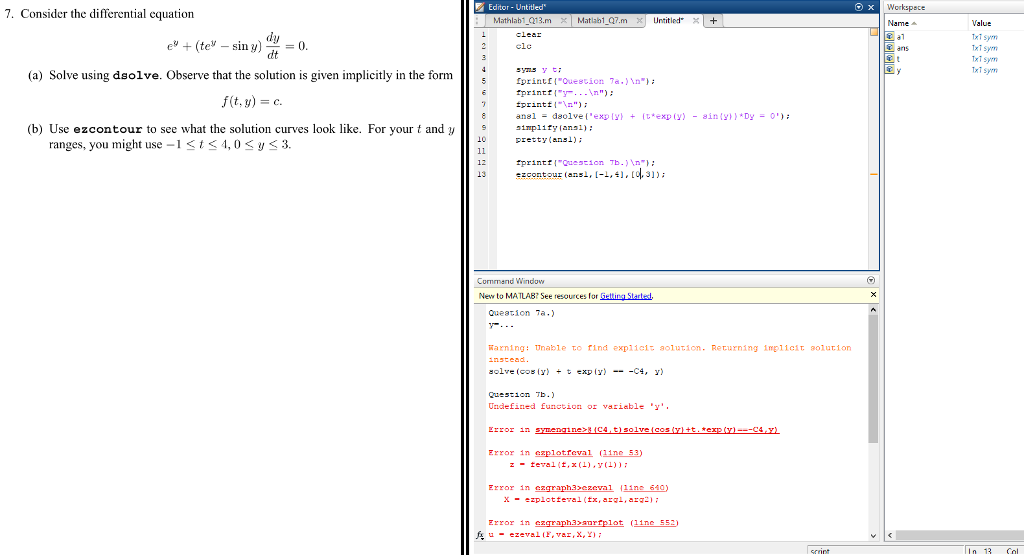Viewport: 1024px width, 555px height.
Task: Click the 'script' status bar label
Action: tap(820, 550)
